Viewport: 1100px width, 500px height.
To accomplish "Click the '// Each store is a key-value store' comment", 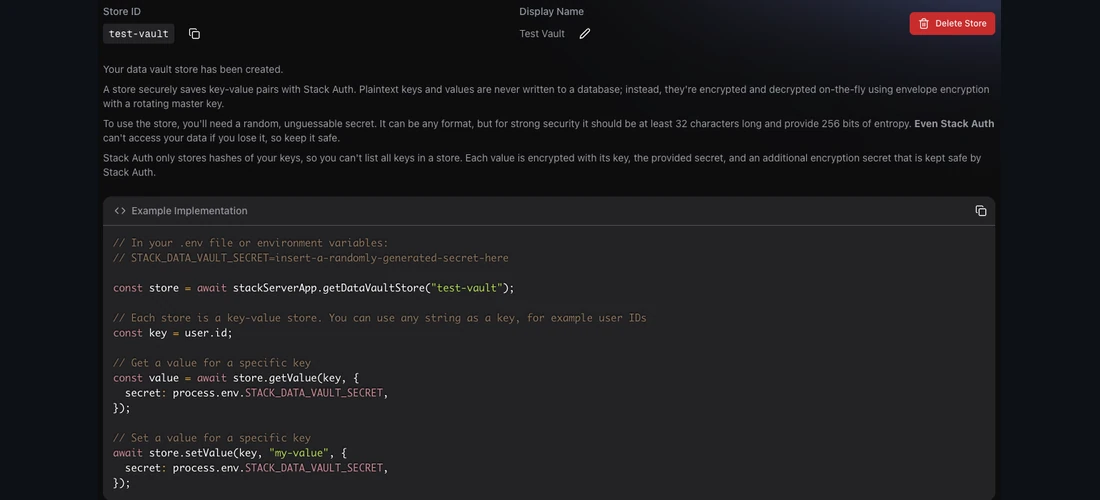I will click(x=380, y=318).
